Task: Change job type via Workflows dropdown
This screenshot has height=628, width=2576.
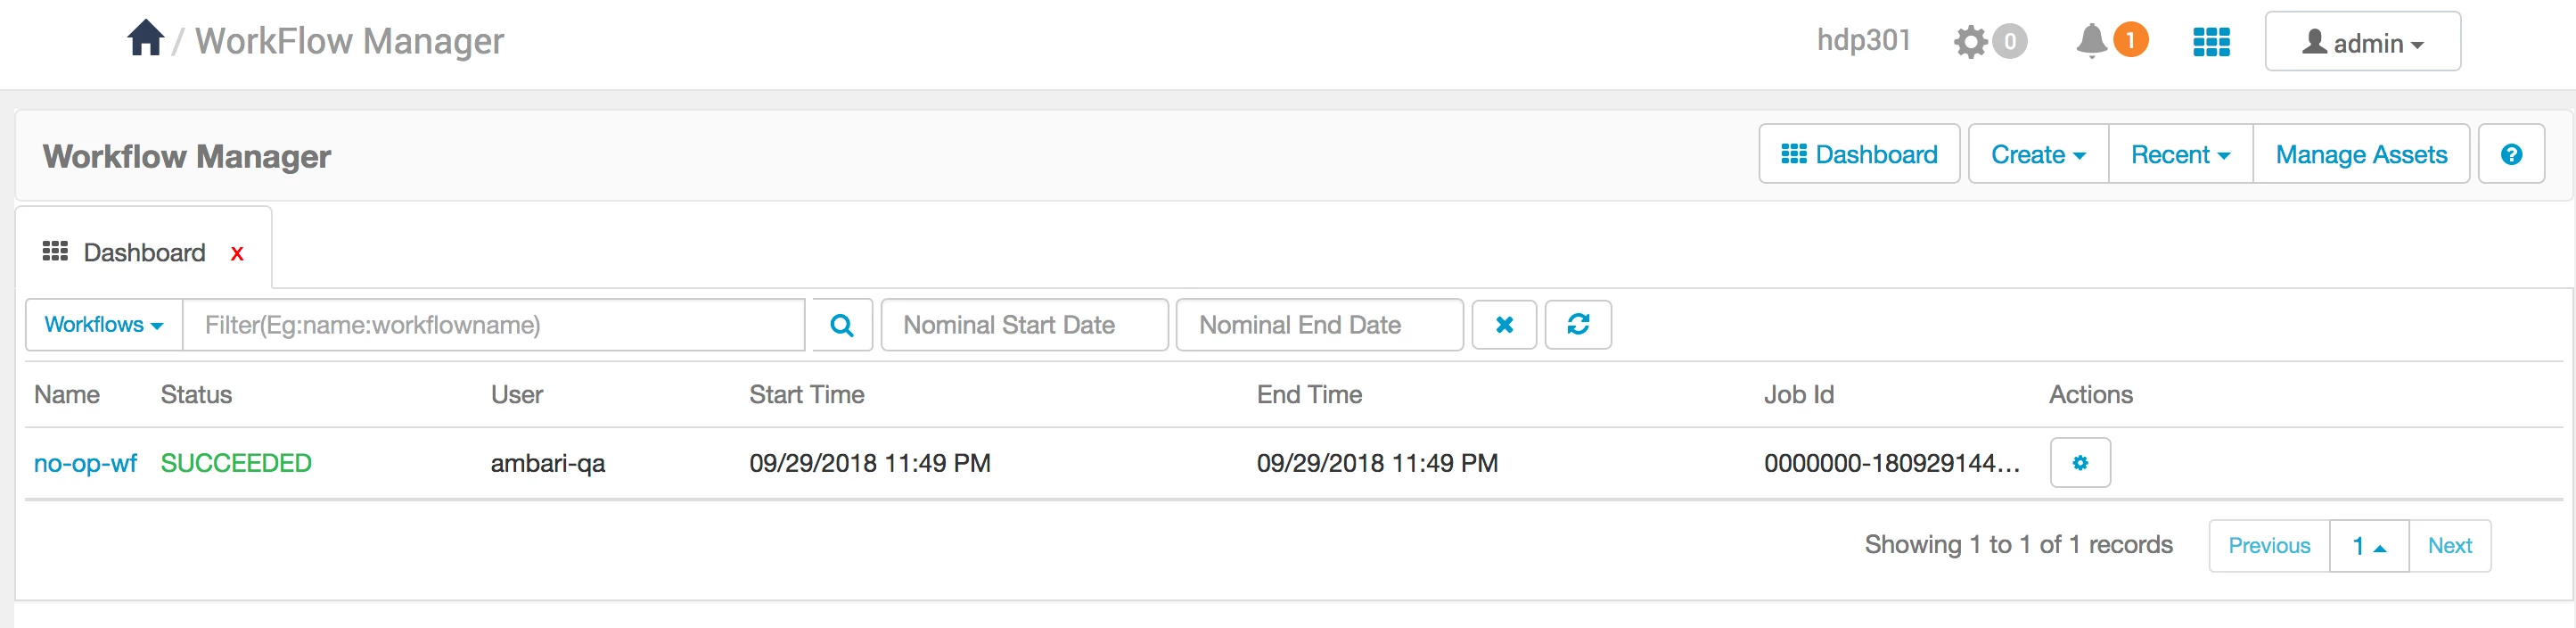Action: [x=104, y=325]
